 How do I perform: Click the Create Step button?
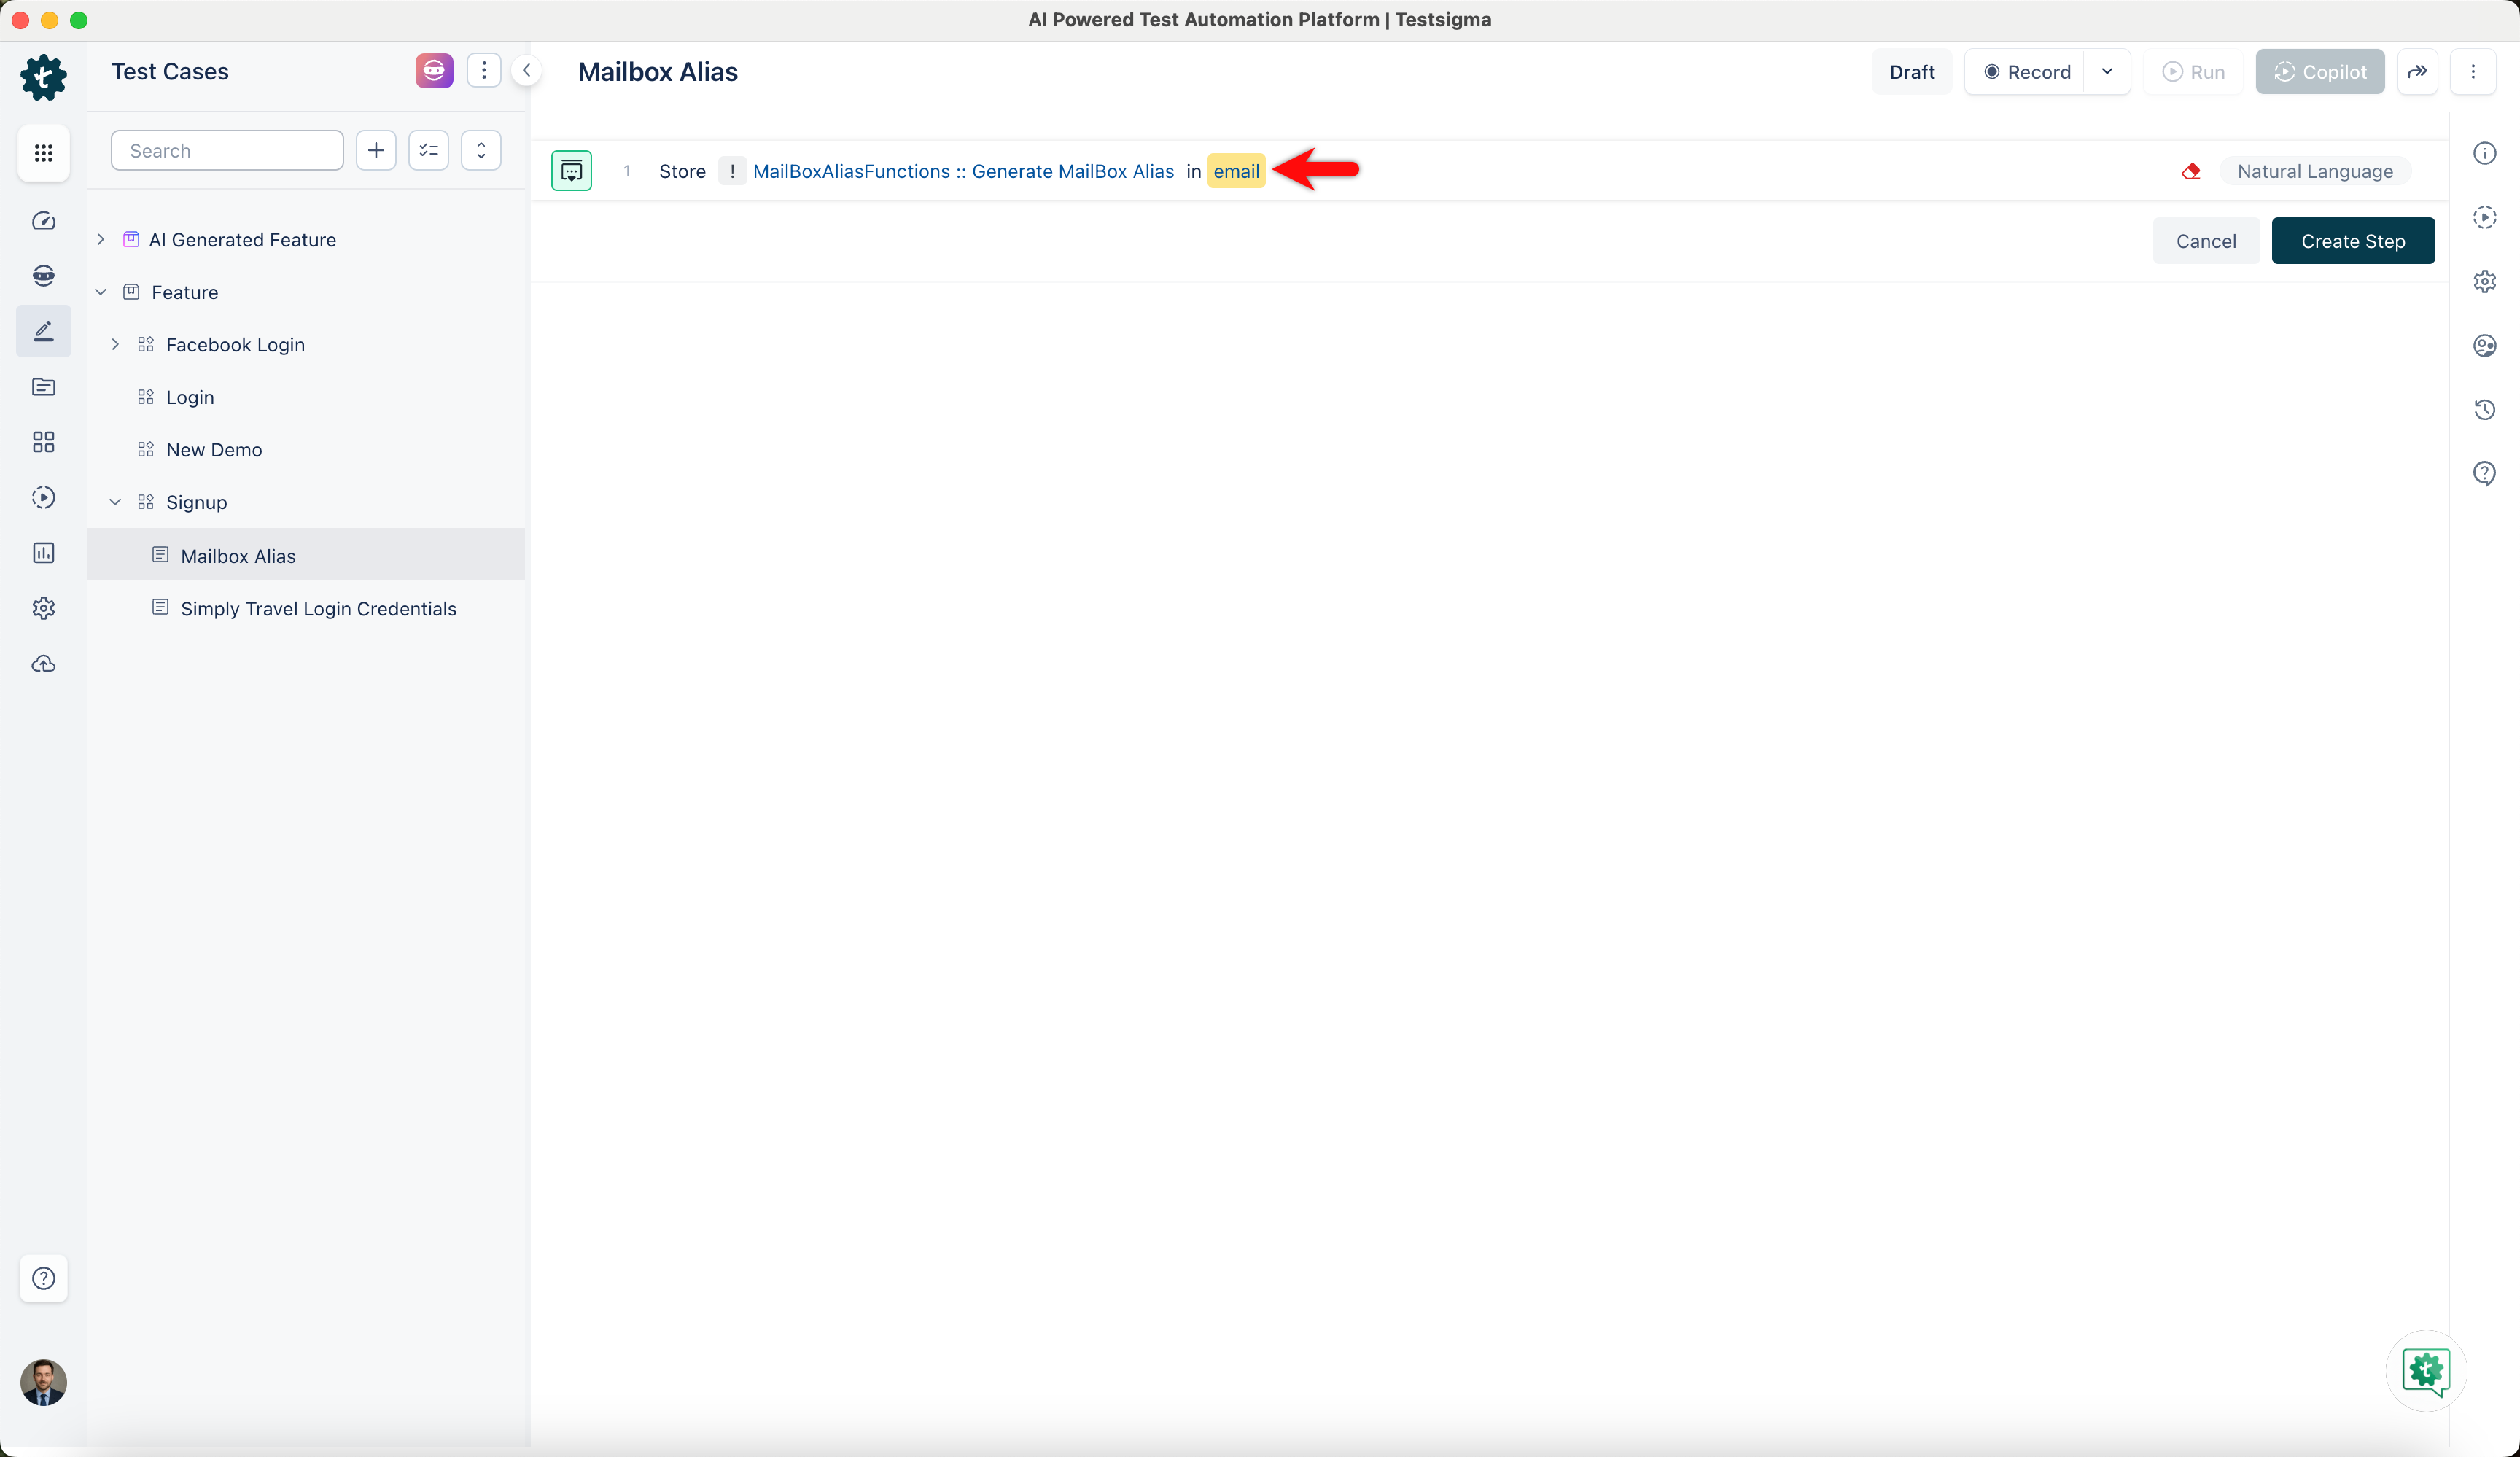(2353, 241)
